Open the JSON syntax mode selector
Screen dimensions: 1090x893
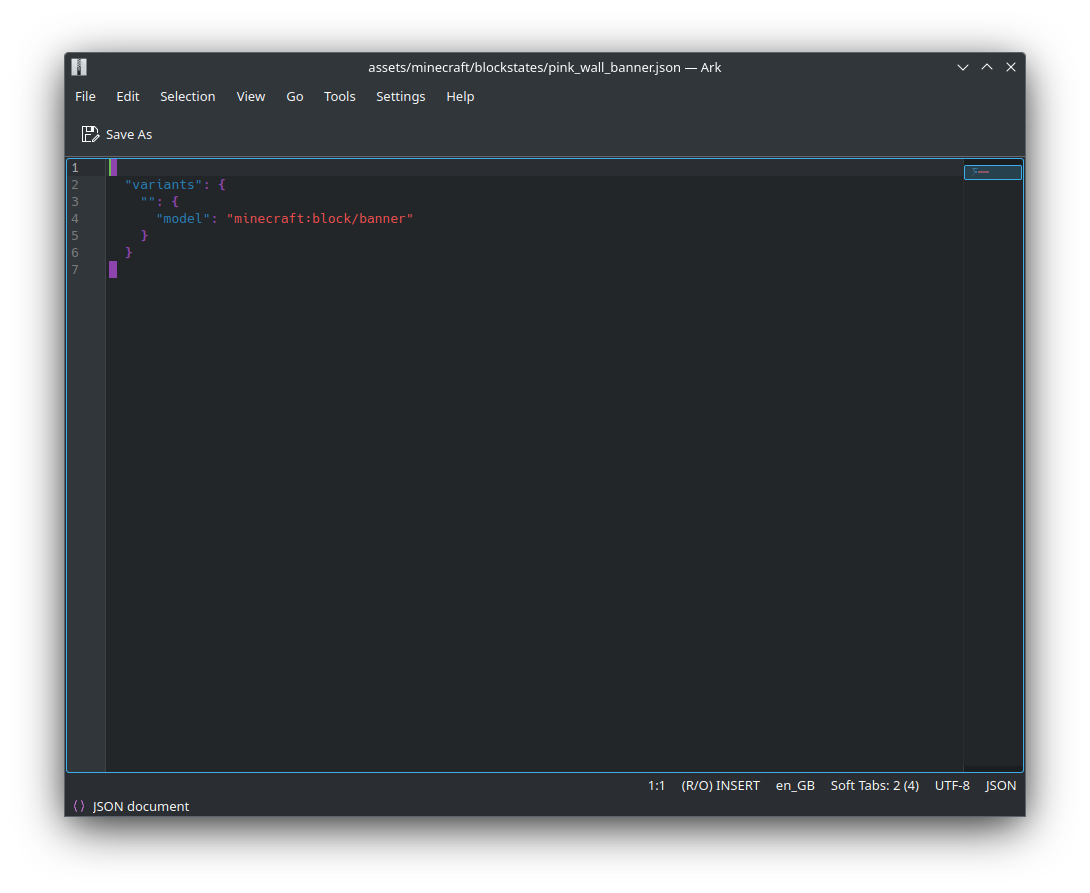click(x=1000, y=785)
